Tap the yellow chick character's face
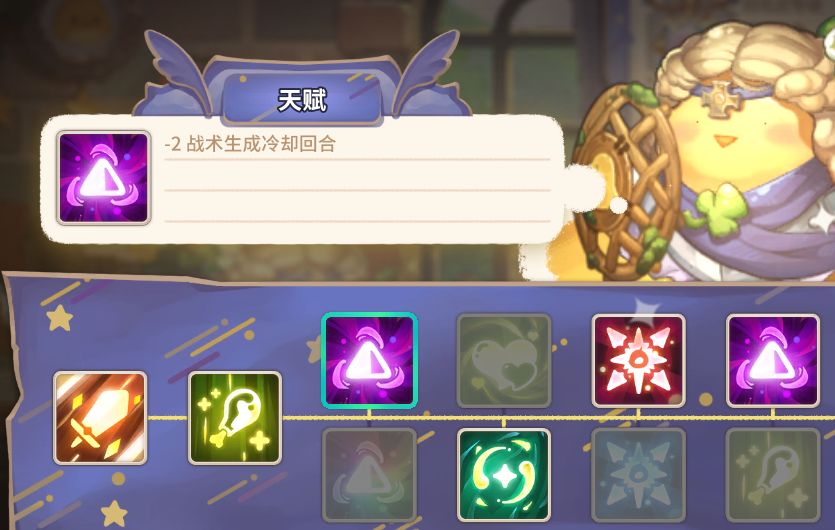The height and width of the screenshot is (530, 835). 724,140
